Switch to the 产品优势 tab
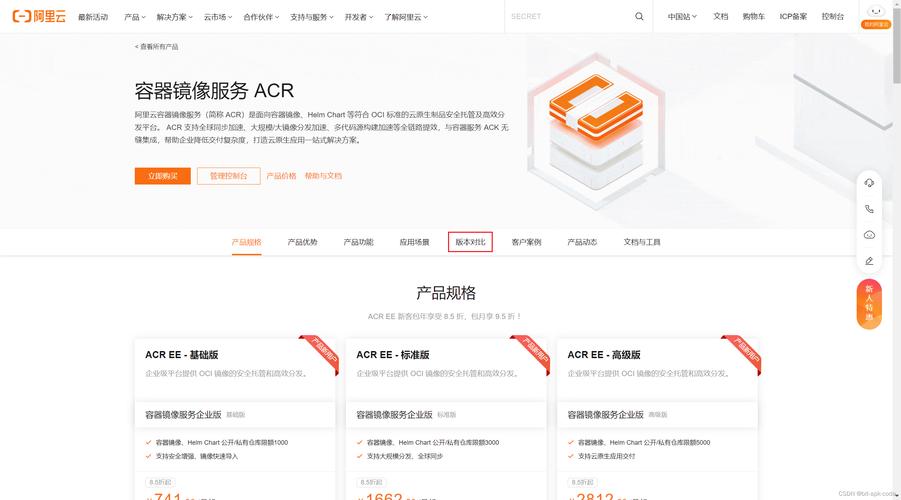 click(302, 242)
